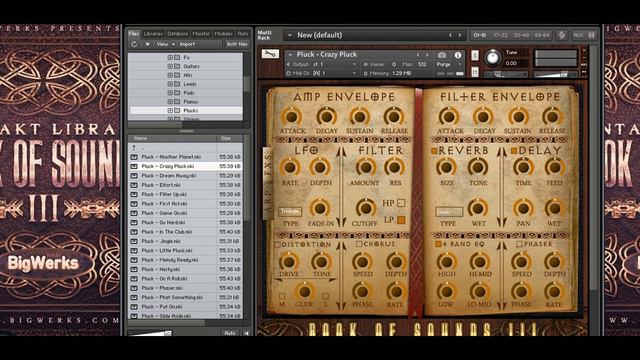Viewport: 640px width, 360px height.
Task: Click the LFO Rate knob
Action: 290,167
